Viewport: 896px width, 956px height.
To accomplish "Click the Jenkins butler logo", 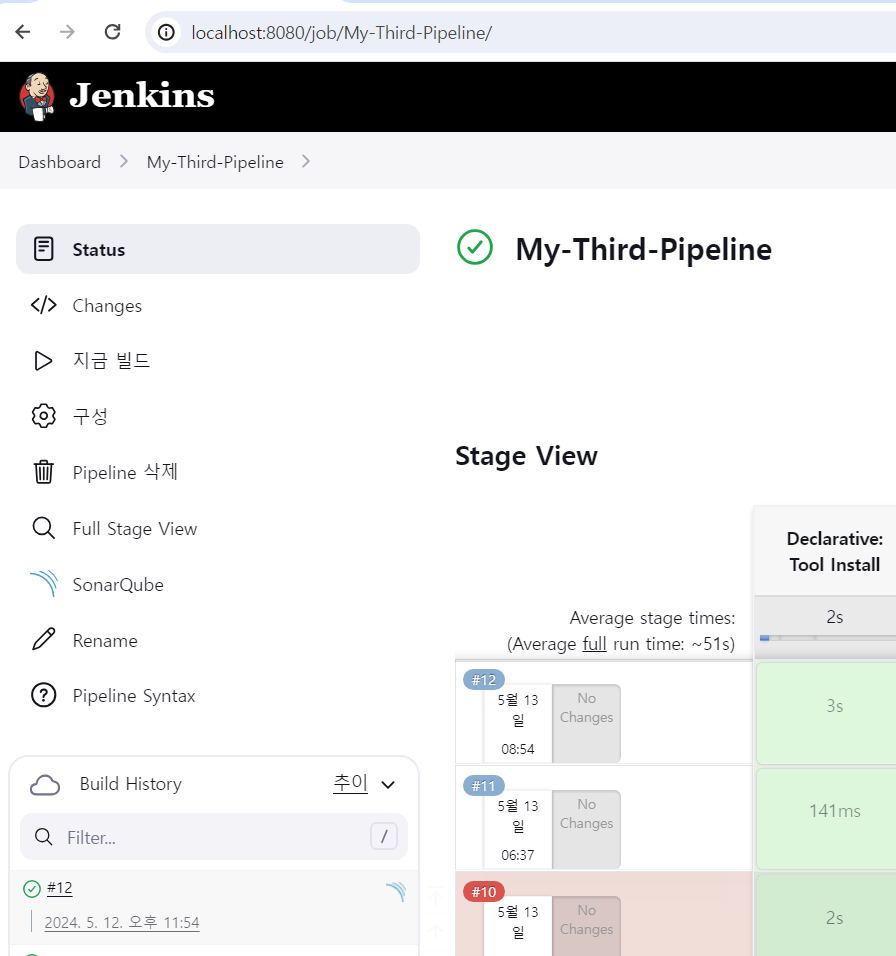I will (x=37, y=96).
